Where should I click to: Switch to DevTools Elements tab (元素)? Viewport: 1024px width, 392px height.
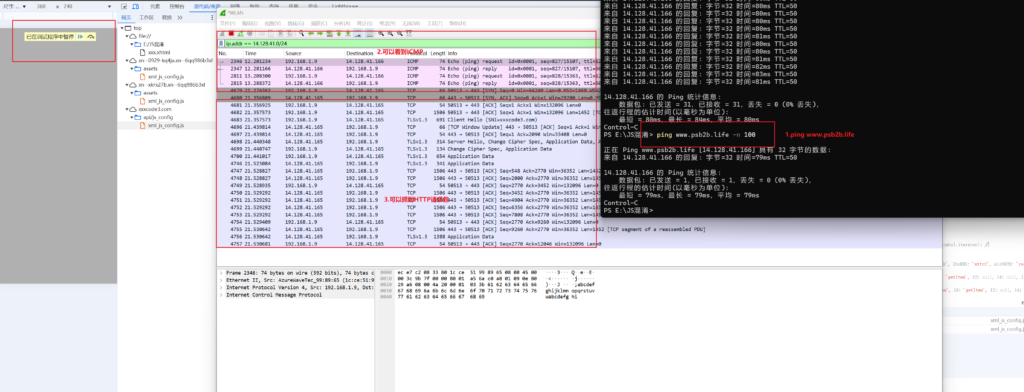pos(155,7)
